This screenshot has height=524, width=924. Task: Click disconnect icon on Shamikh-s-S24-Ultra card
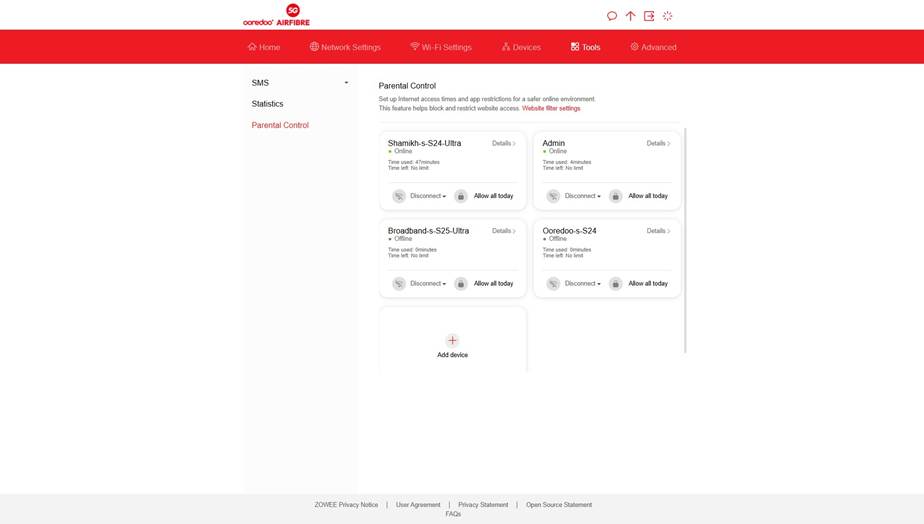399,196
